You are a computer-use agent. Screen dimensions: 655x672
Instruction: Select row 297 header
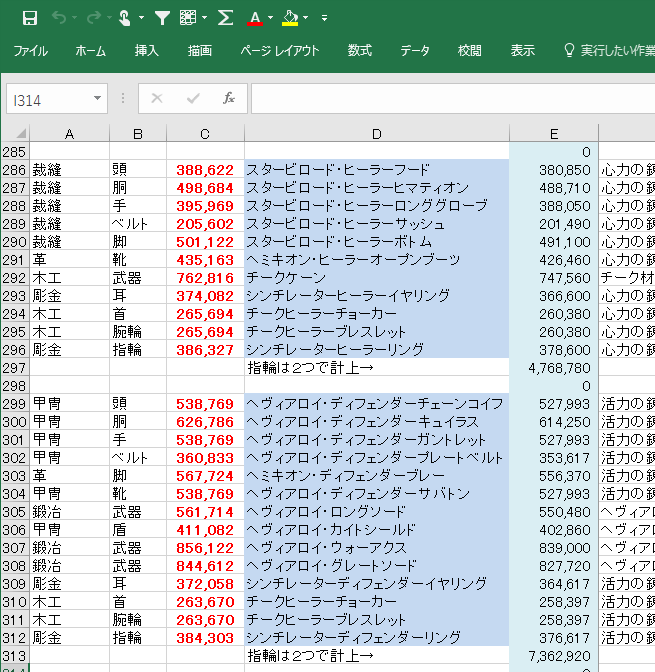14,368
